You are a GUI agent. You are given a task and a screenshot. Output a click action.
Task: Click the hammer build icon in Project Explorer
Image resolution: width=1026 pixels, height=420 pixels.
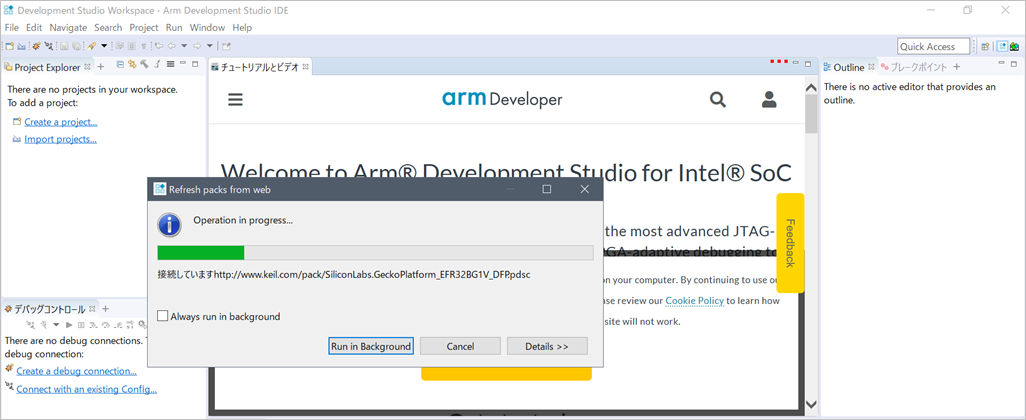tap(144, 64)
